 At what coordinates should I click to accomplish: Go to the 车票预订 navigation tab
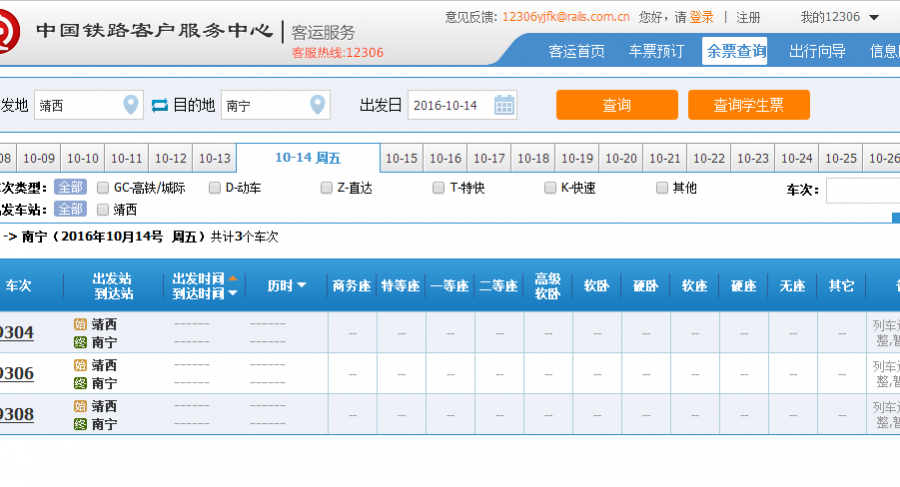[x=656, y=51]
